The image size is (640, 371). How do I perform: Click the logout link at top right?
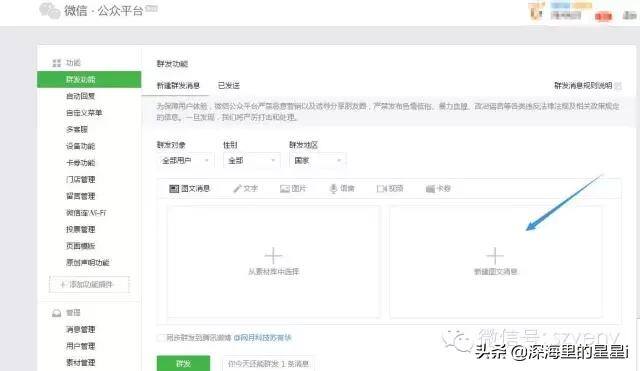pyautogui.click(x=629, y=16)
